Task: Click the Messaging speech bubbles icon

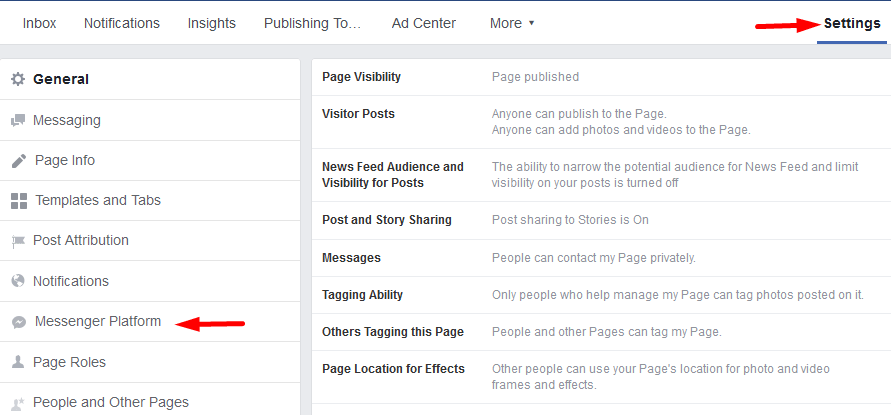Action: pos(18,121)
